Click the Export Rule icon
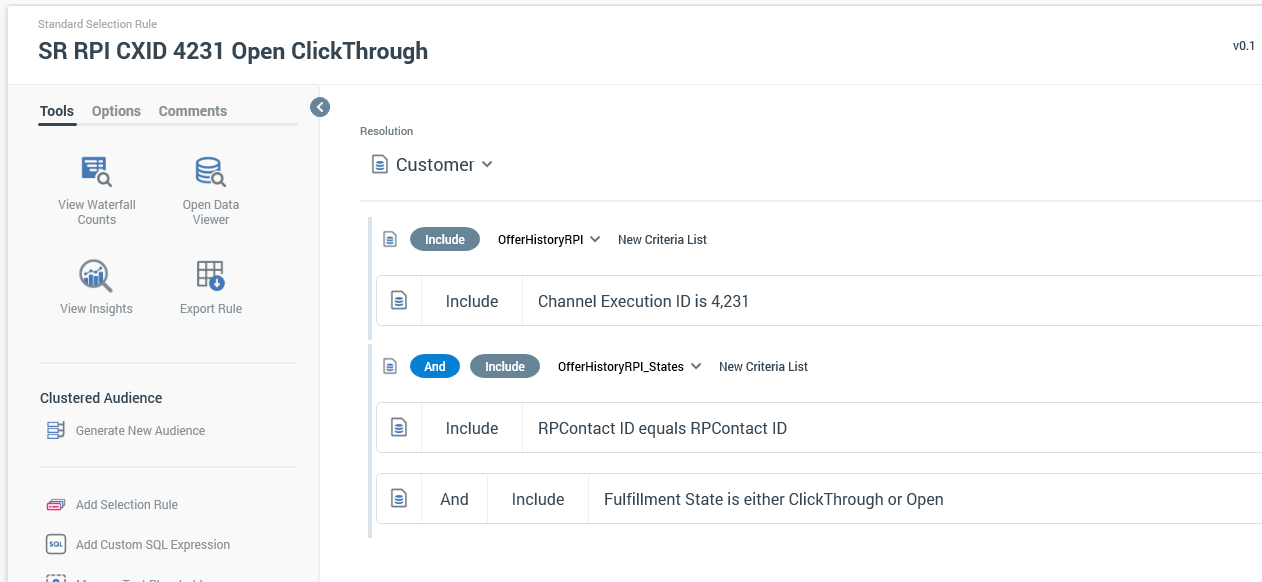Screen dimensions: 1262x582 tap(210, 275)
